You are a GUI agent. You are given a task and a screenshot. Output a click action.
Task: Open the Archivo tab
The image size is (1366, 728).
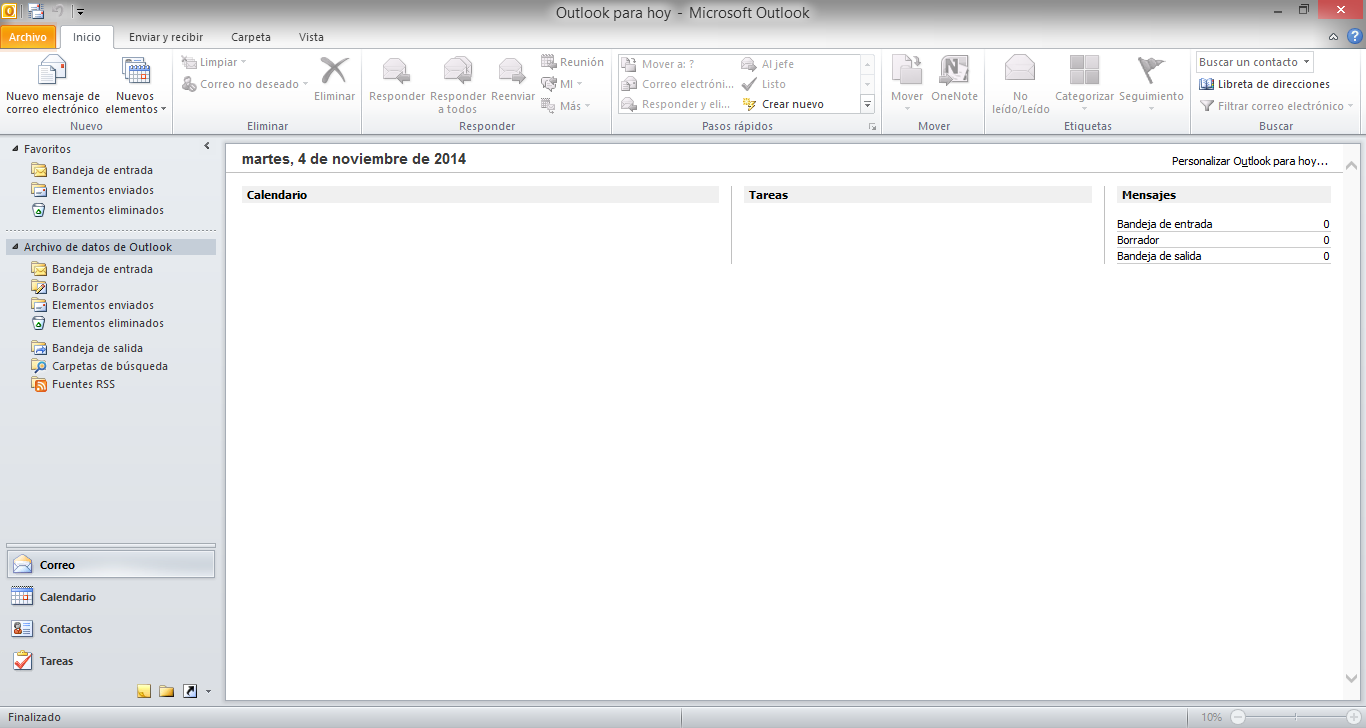(28, 37)
